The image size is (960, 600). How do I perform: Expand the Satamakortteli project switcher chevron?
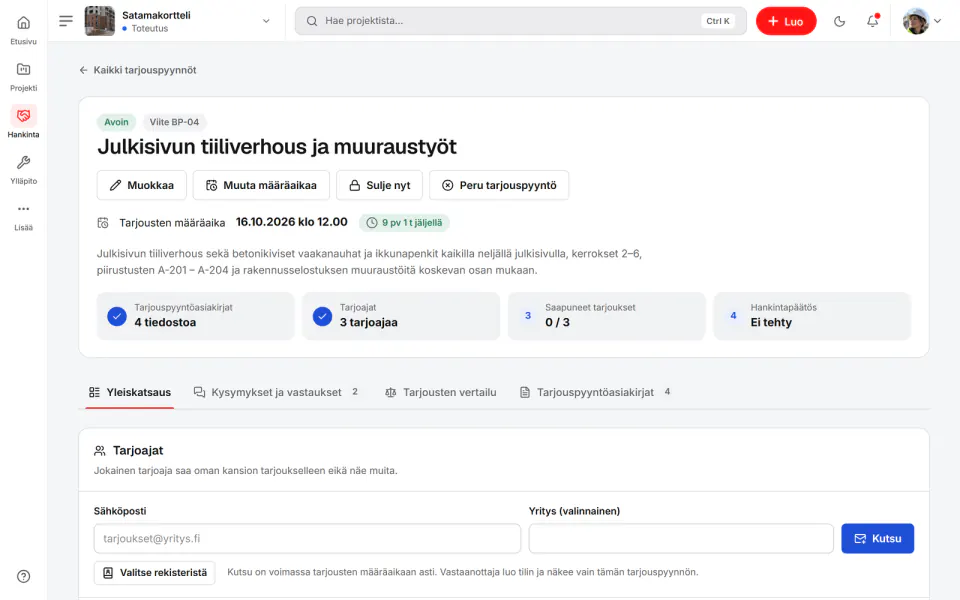266,21
